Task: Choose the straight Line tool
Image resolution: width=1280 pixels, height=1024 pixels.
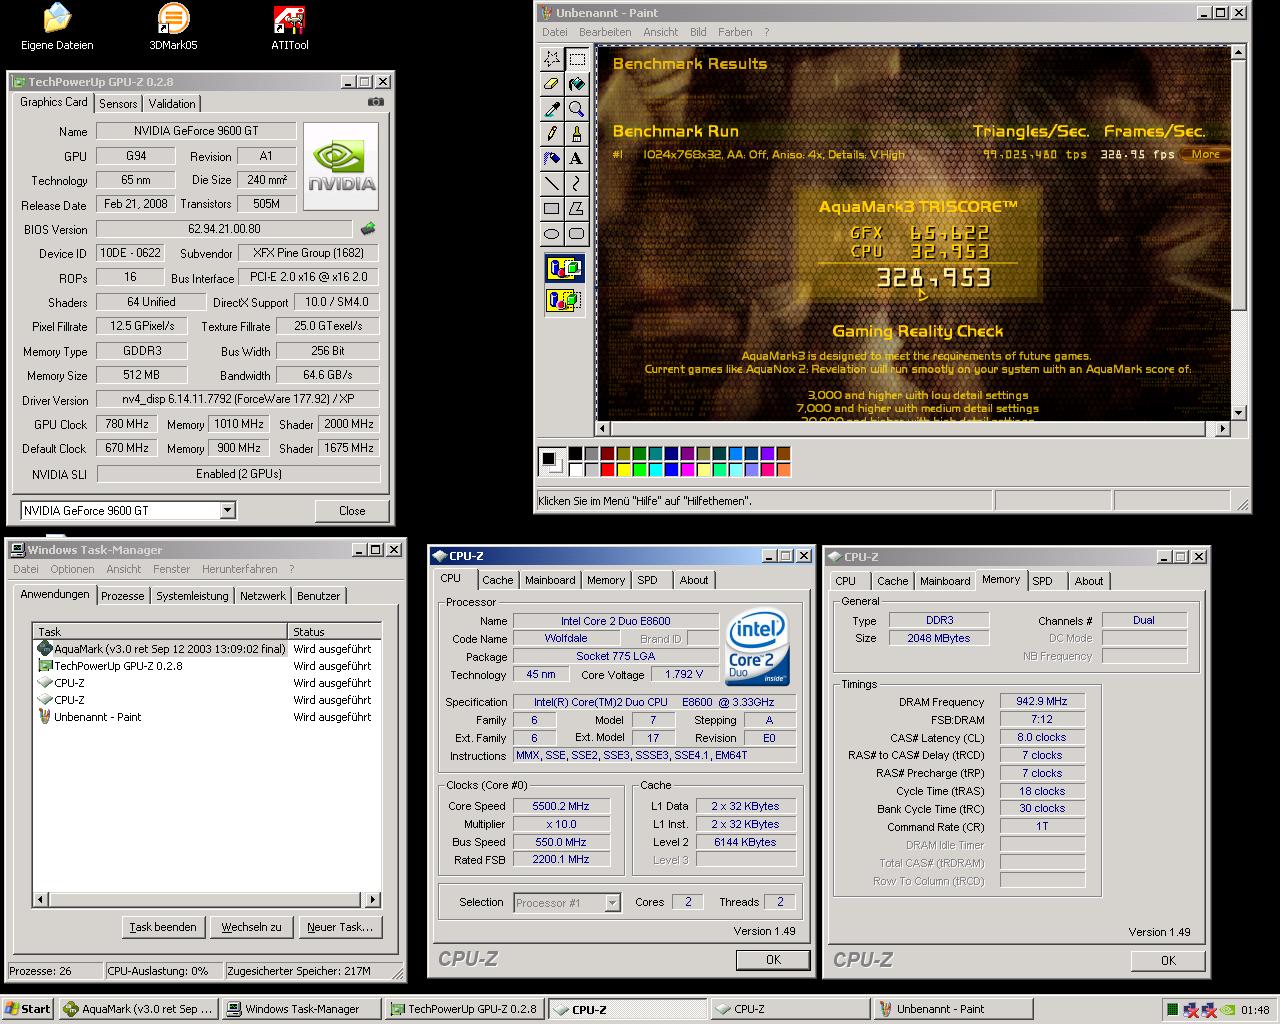Action: pyautogui.click(x=551, y=183)
